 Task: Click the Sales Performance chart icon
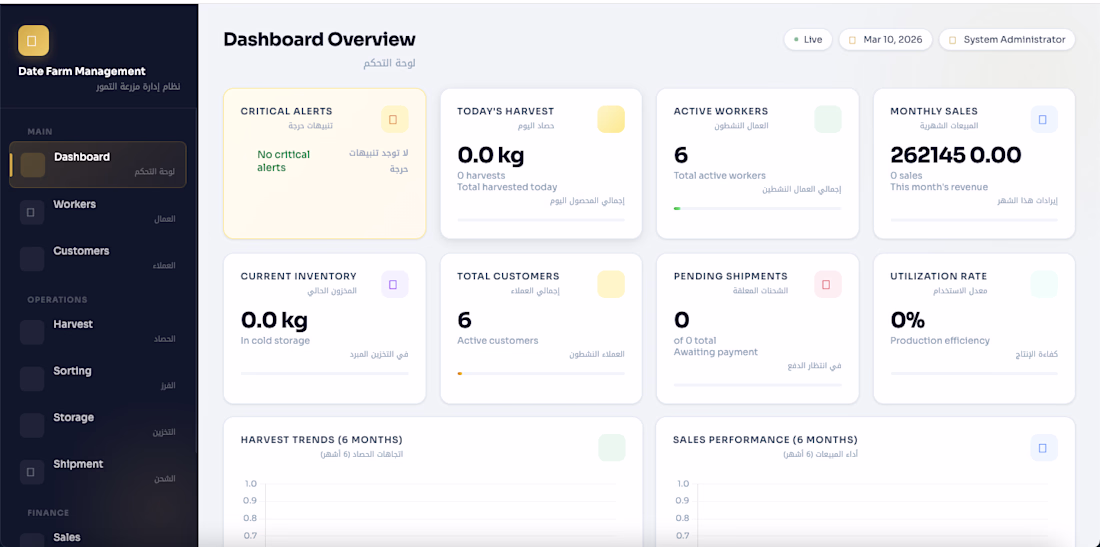pos(1044,447)
